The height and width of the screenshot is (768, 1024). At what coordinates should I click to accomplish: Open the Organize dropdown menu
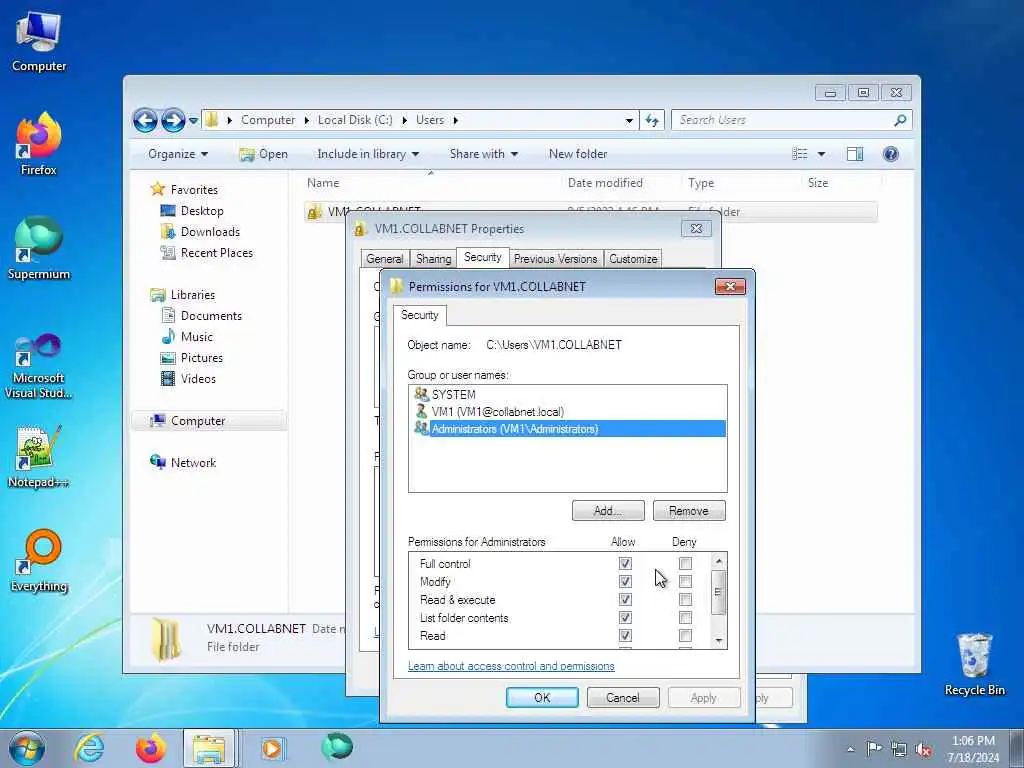coord(178,154)
